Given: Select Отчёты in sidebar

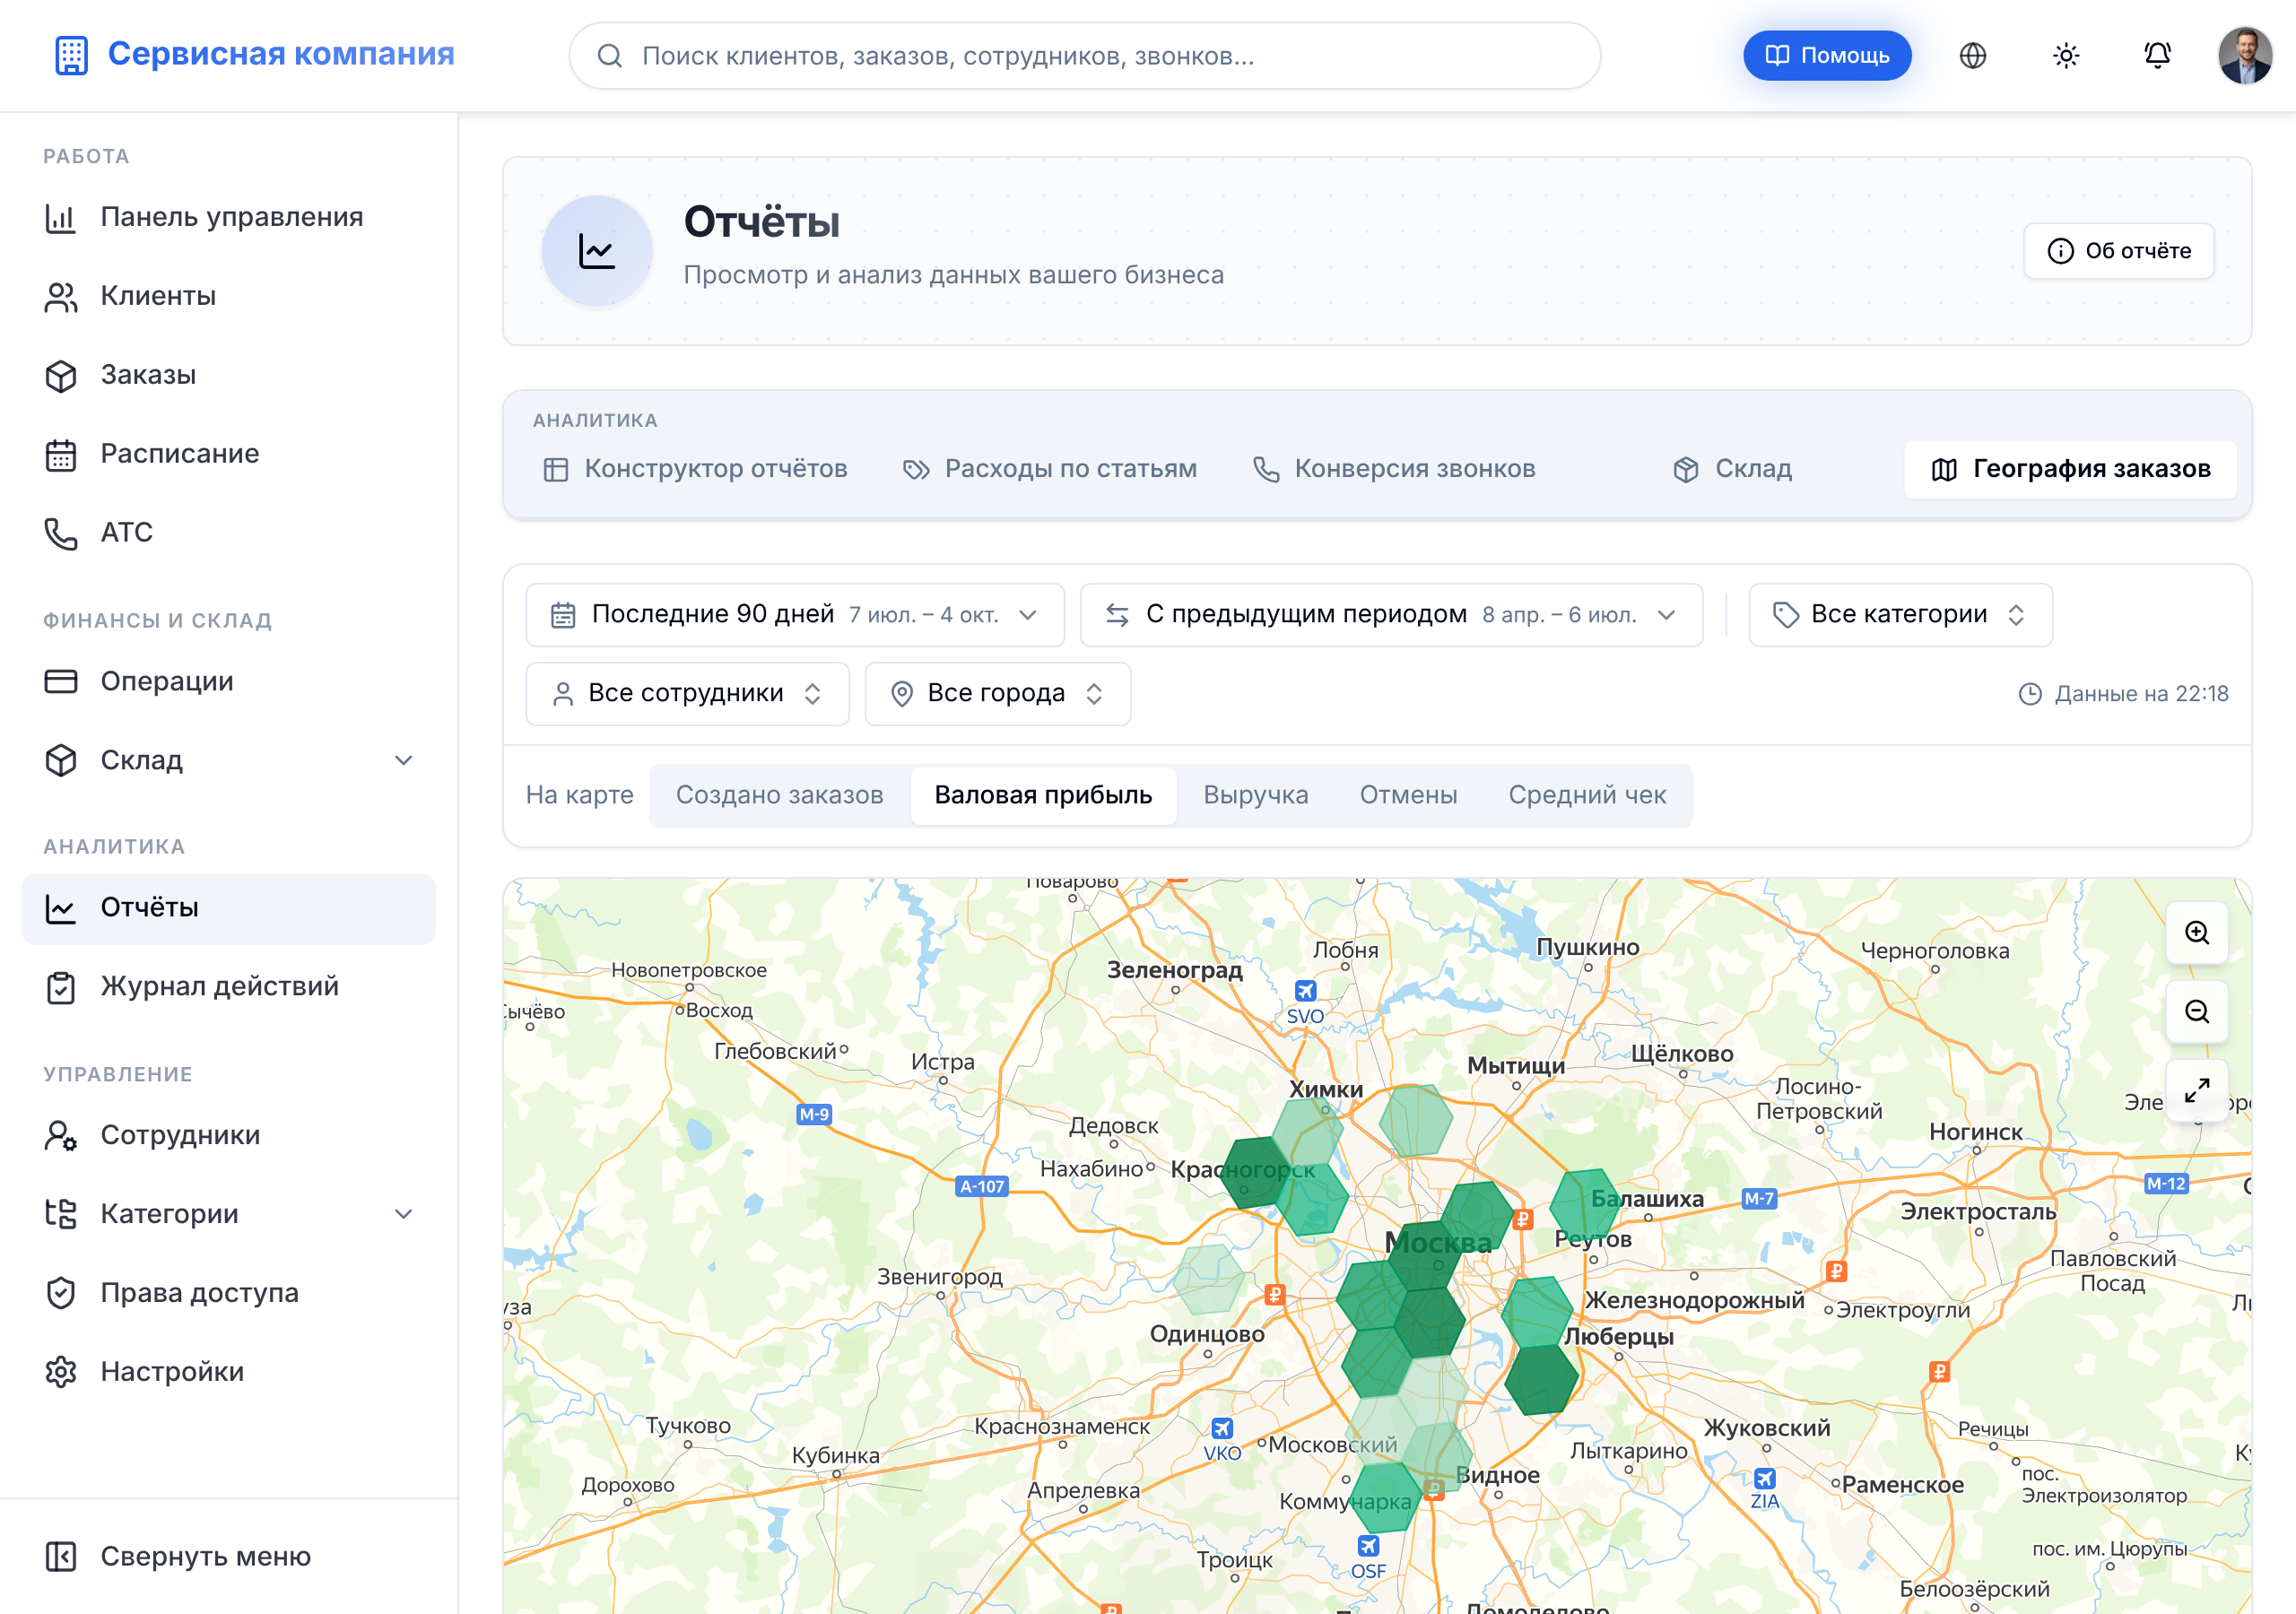Looking at the screenshot, I should point(228,908).
